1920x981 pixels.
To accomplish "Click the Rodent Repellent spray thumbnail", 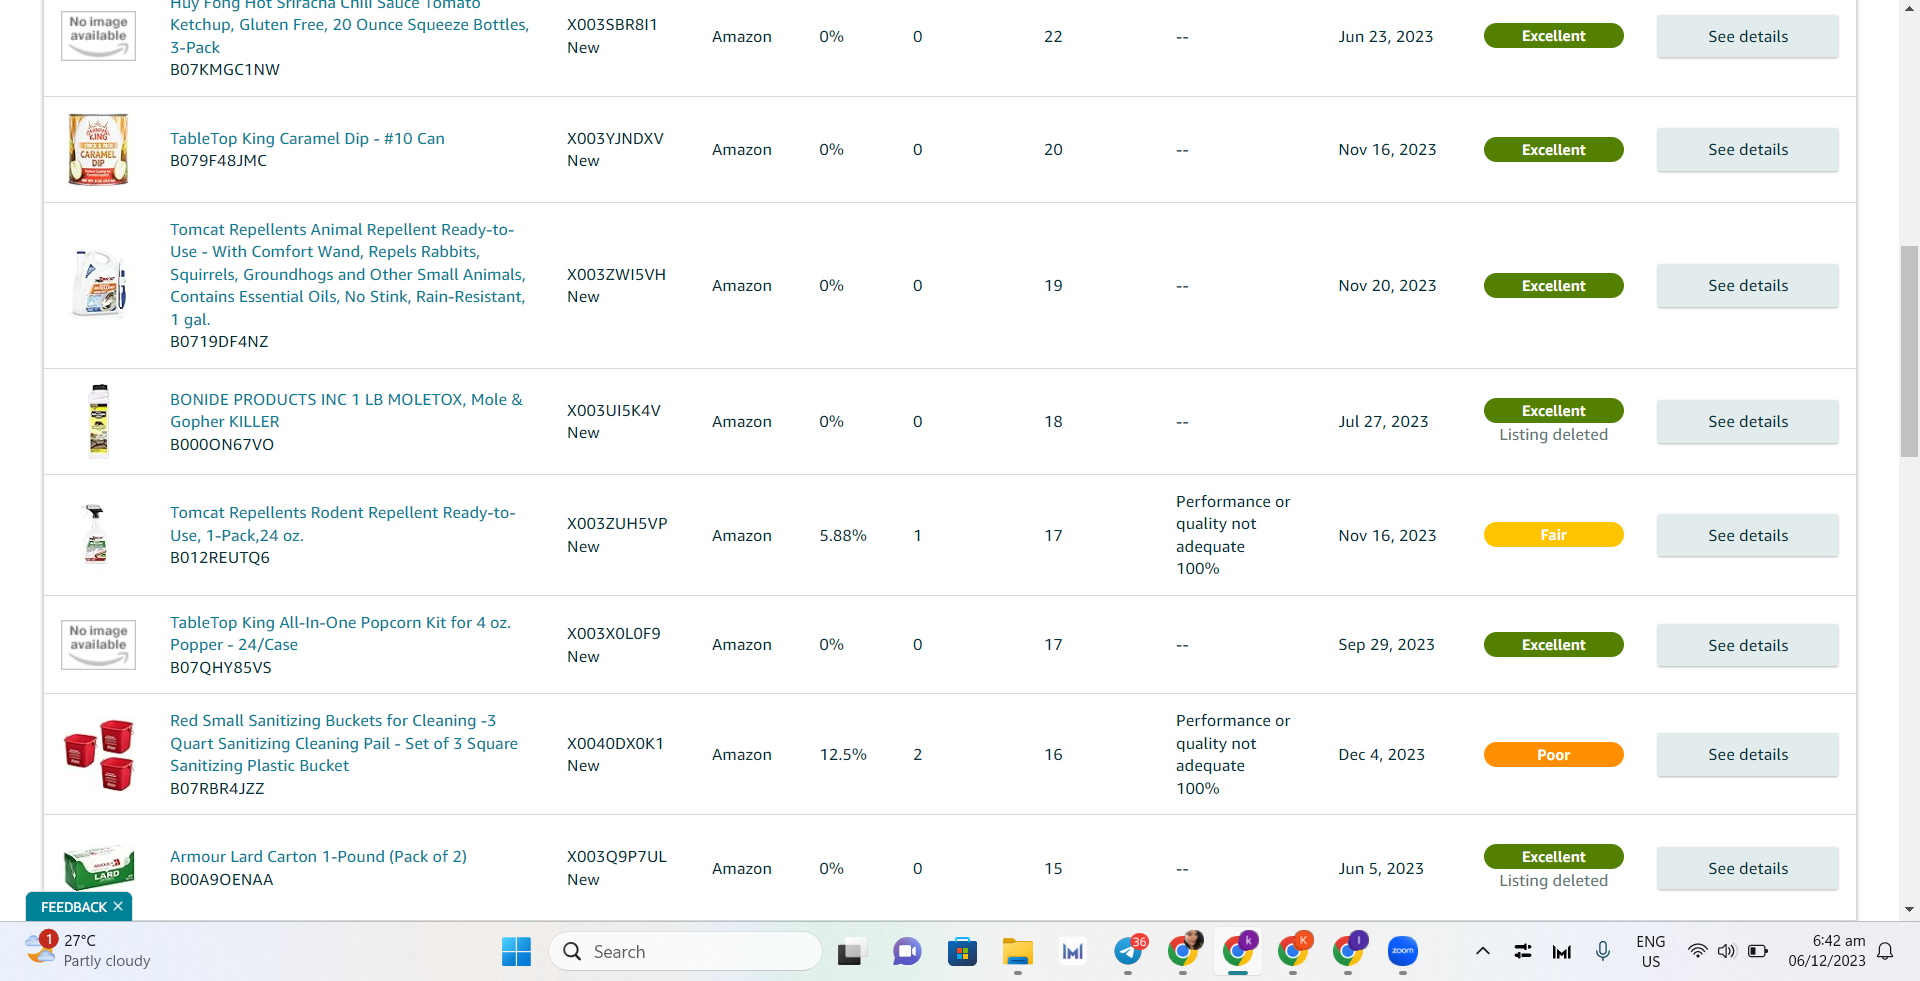I will 96,535.
